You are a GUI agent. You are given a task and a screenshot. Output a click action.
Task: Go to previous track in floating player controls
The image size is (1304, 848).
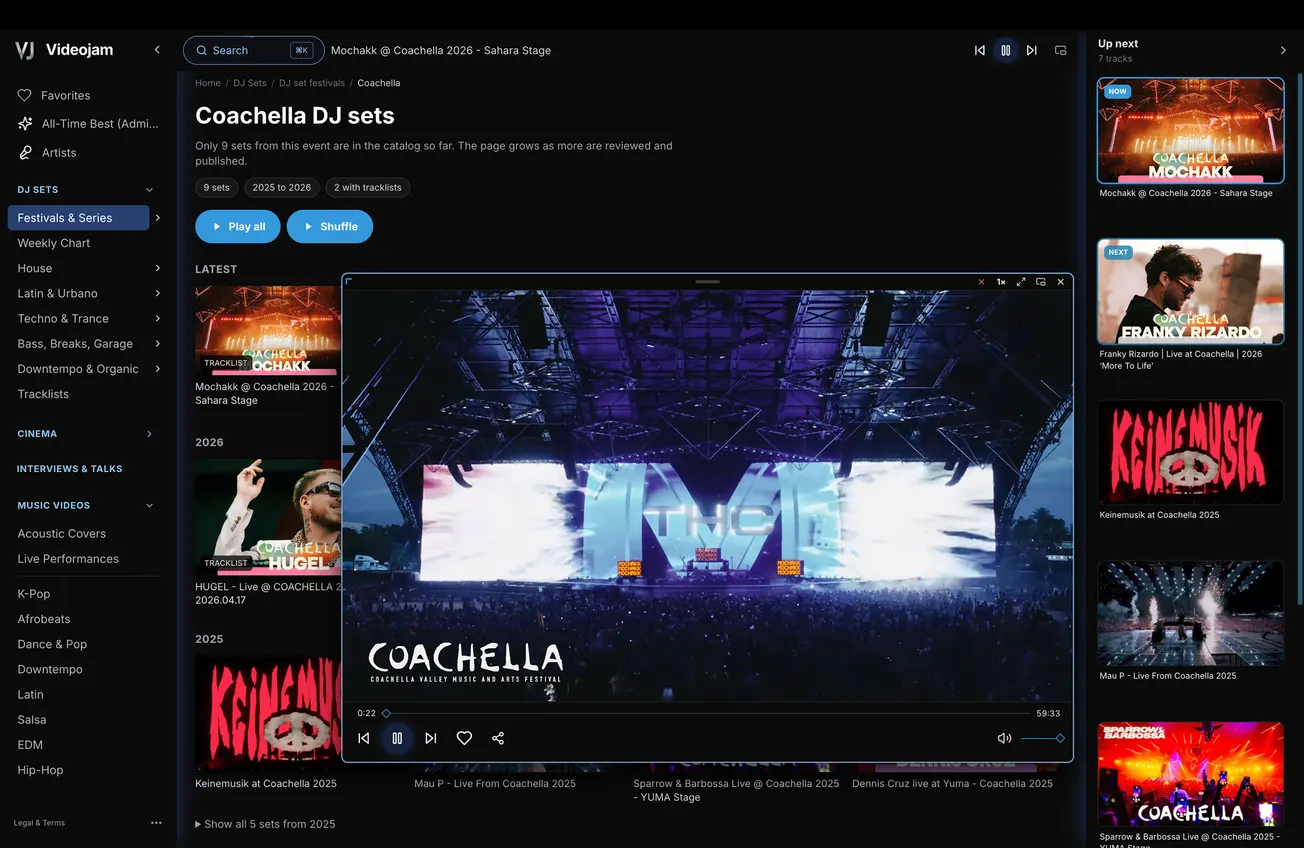coord(364,738)
